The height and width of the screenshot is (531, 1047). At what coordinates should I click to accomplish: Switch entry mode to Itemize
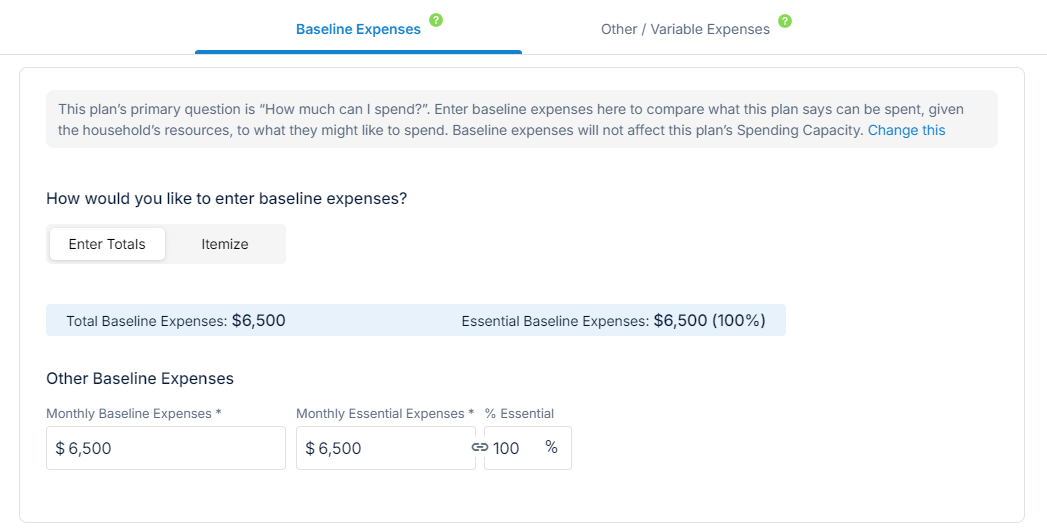[x=225, y=244]
